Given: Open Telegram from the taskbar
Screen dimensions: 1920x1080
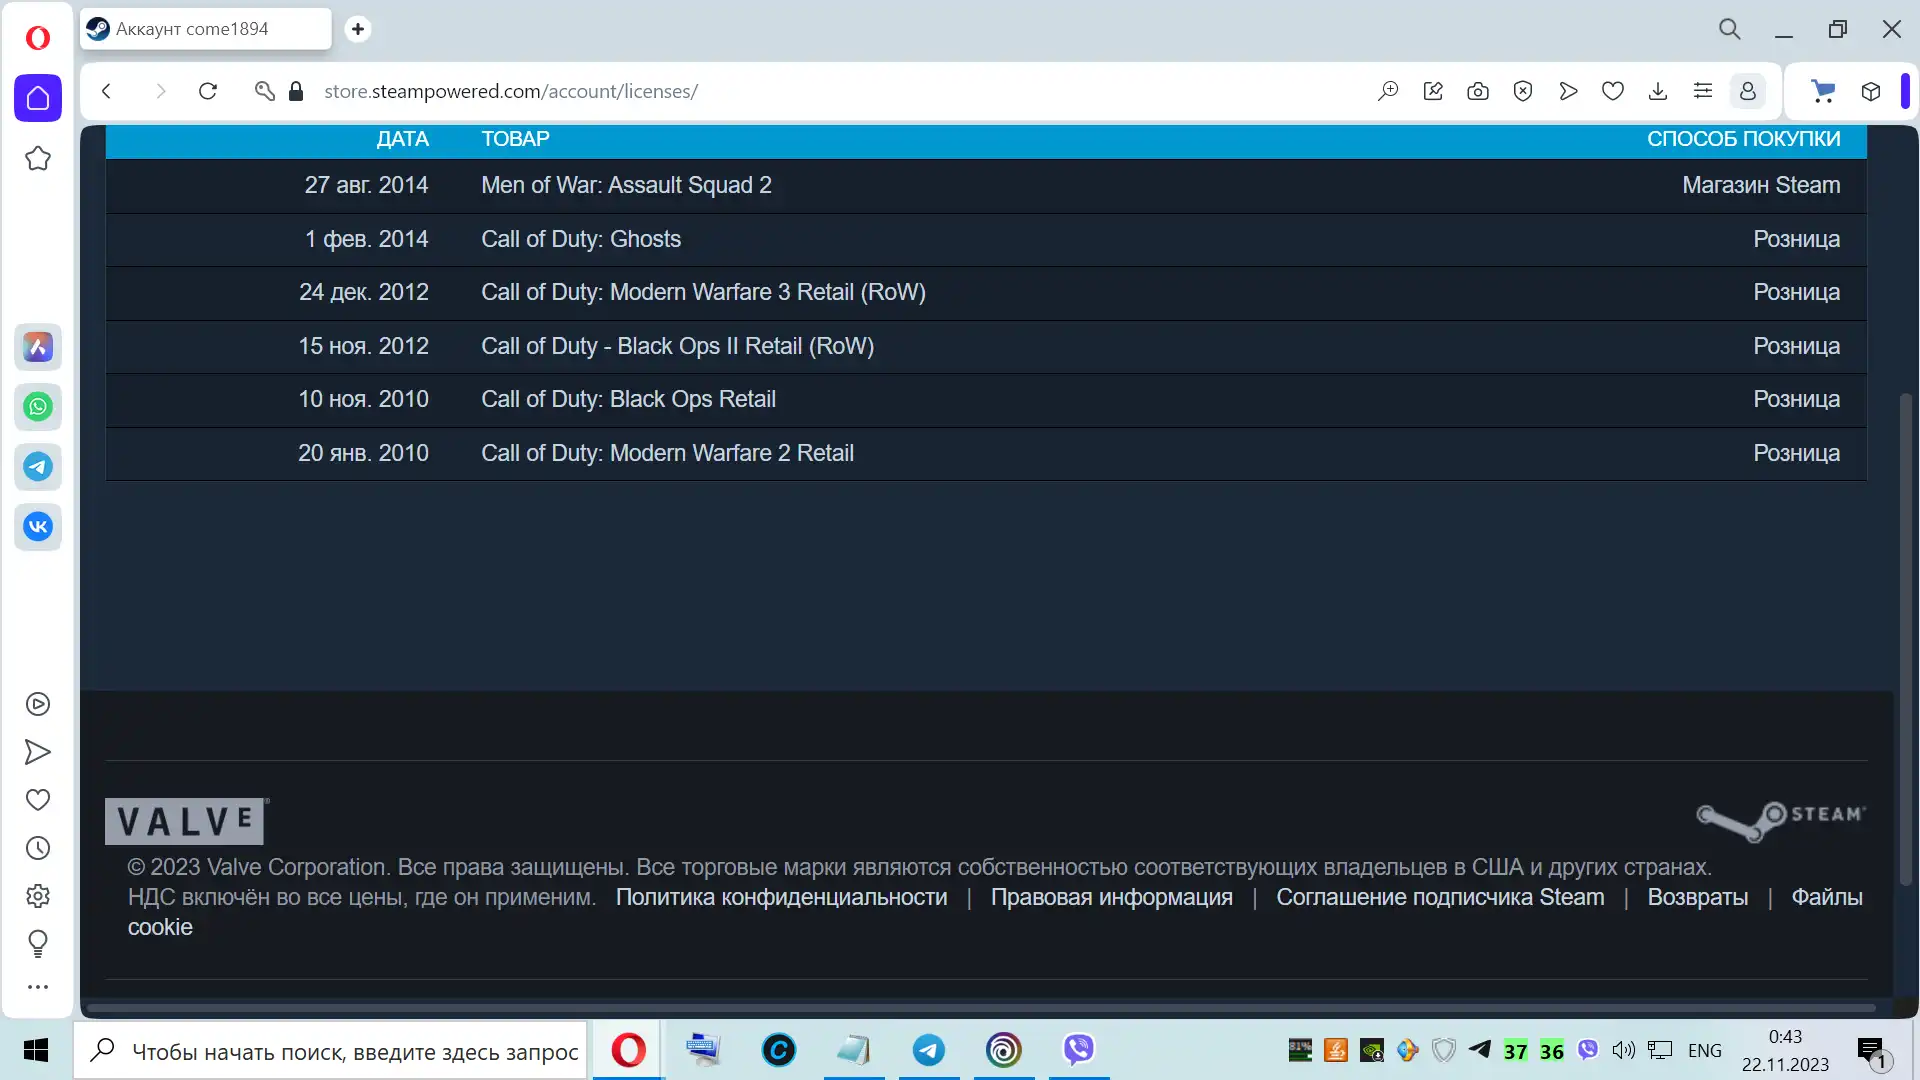Looking at the screenshot, I should coord(929,1050).
